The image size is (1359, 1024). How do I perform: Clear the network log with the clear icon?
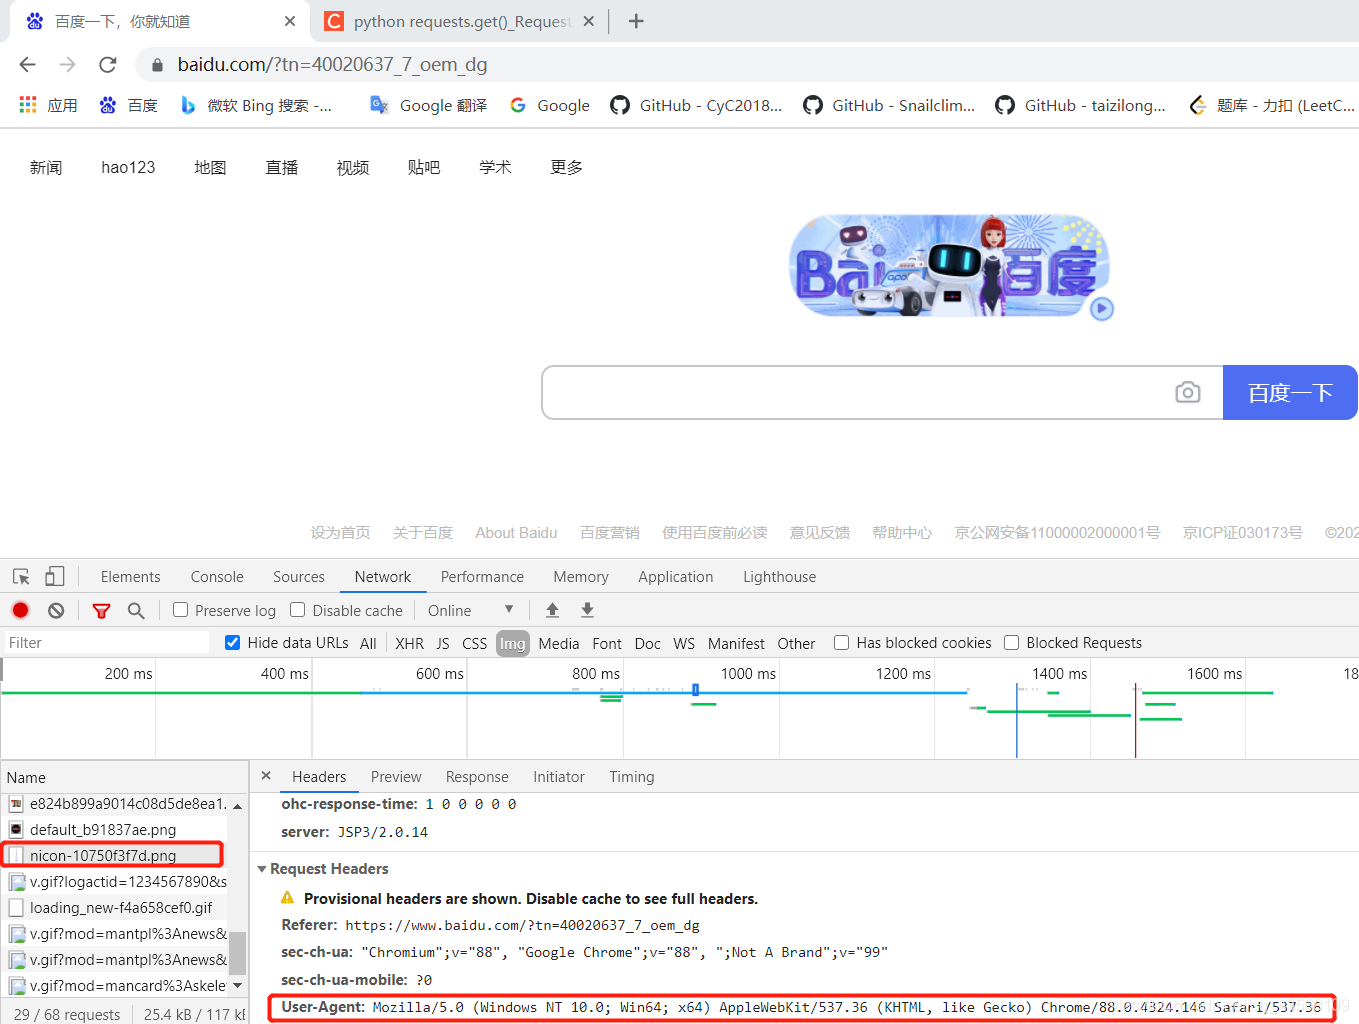[56, 610]
